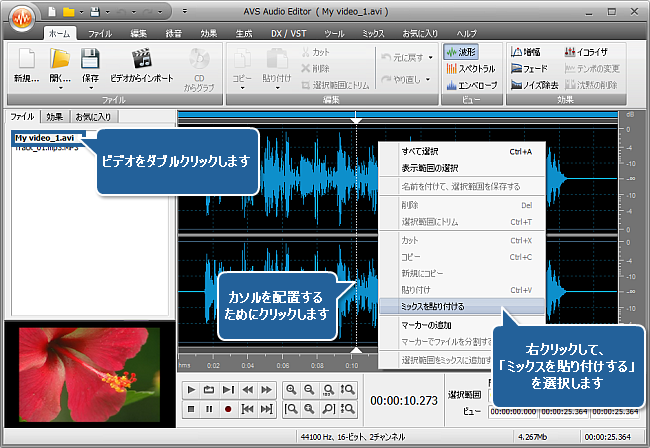Image resolution: width=650 pixels, height=448 pixels.
Task: Click the ビデオからインポート (import from video) icon
Action: (x=140, y=59)
